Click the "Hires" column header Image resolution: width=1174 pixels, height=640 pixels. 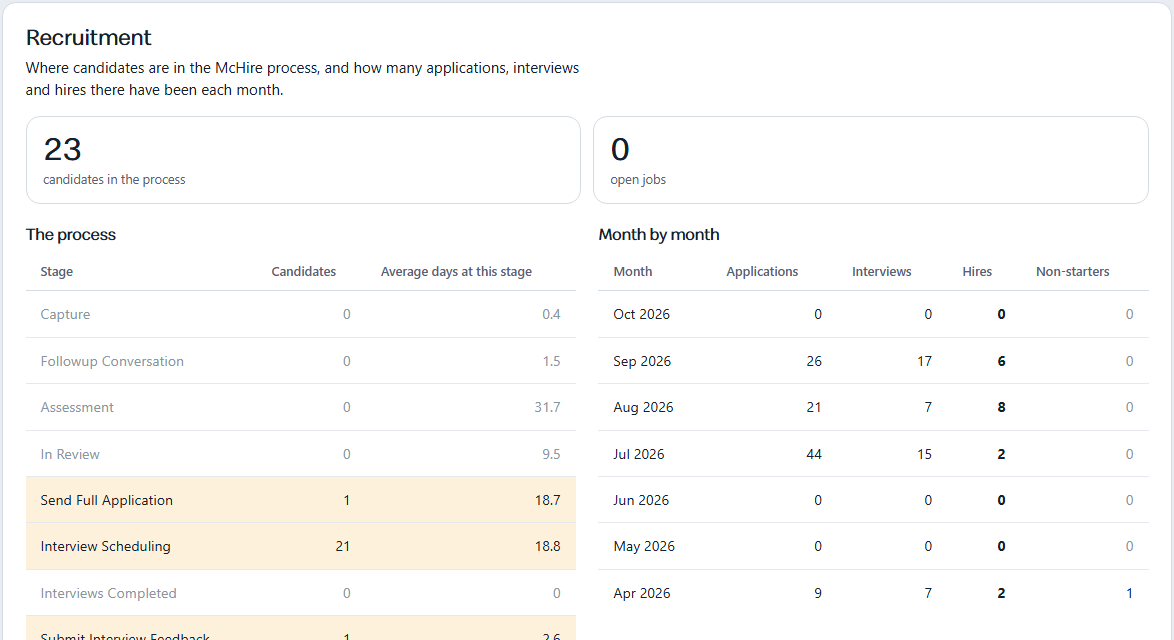click(977, 272)
